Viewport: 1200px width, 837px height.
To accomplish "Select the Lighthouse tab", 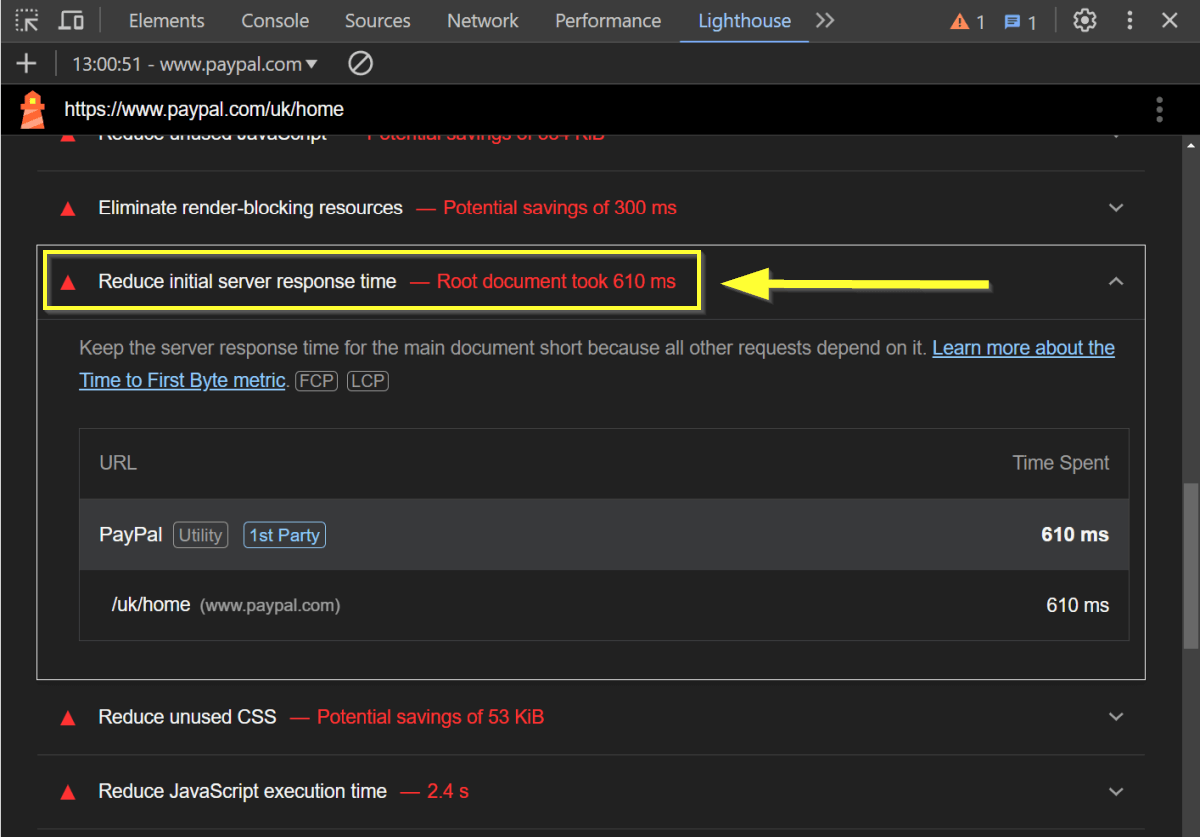I will coord(745,21).
